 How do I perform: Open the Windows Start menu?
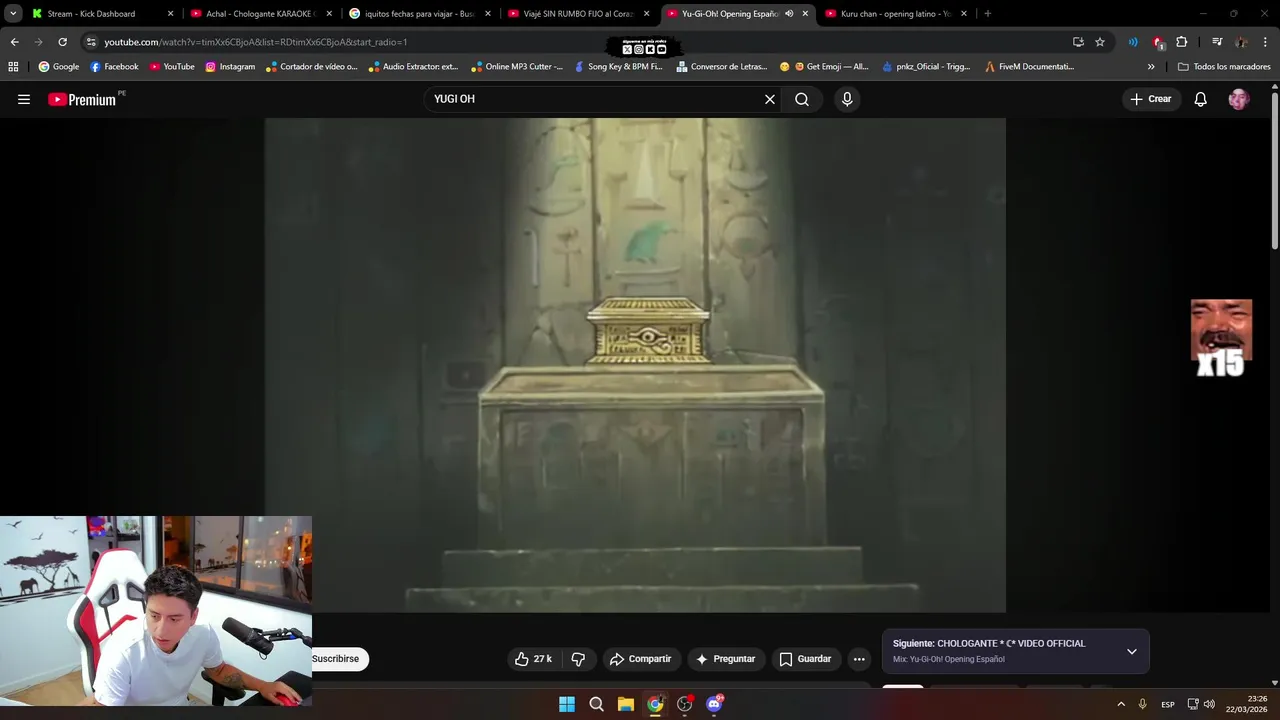coord(567,704)
